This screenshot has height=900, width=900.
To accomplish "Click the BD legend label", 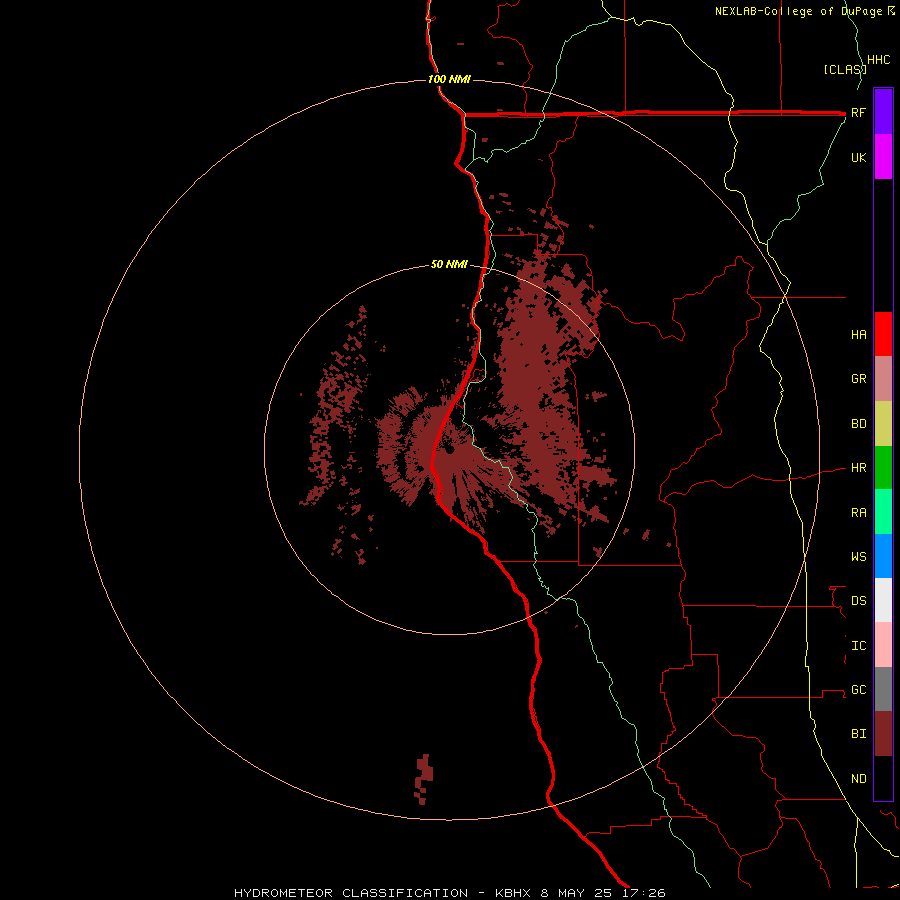I will (x=859, y=424).
